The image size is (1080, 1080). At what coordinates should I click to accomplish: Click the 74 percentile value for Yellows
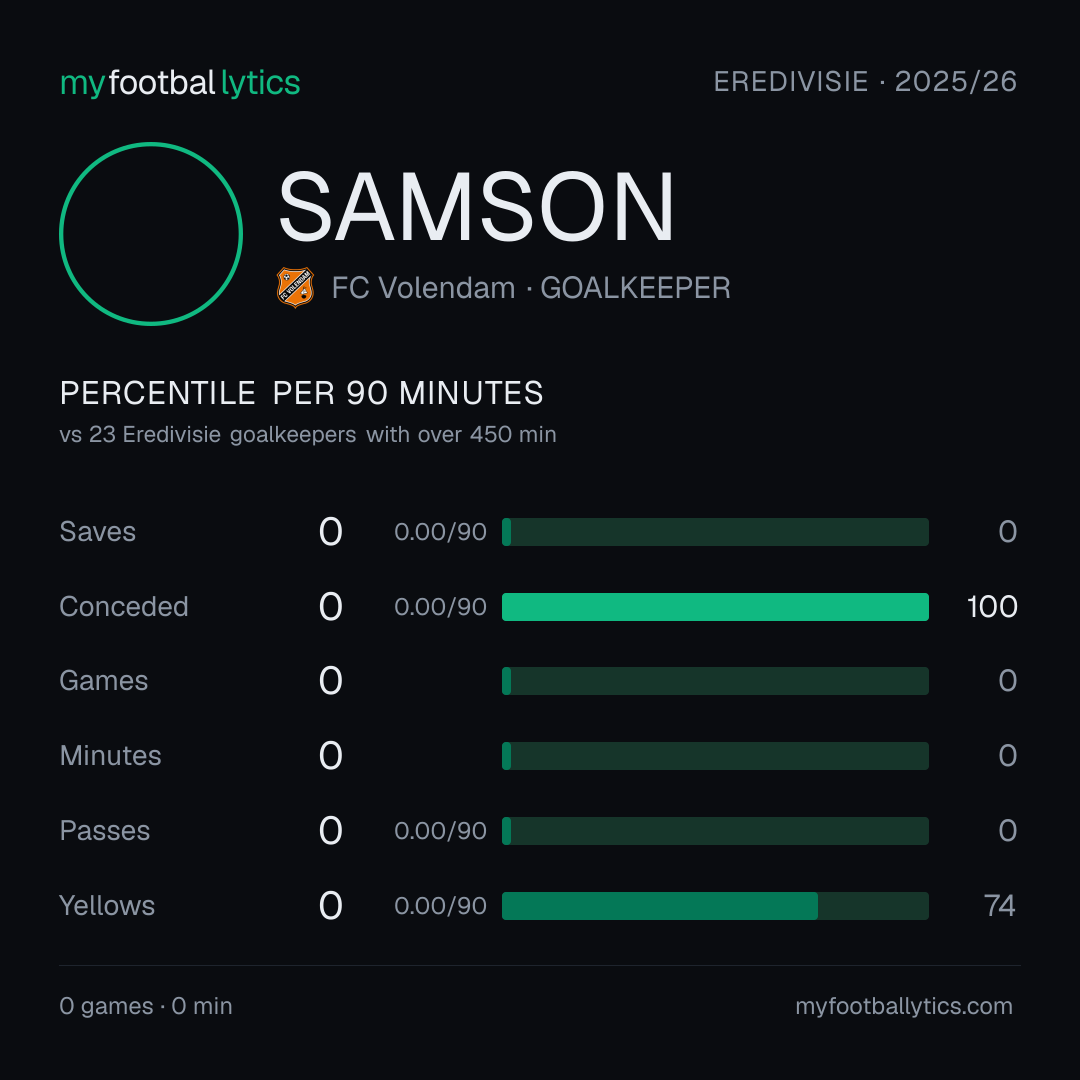[x=999, y=906]
